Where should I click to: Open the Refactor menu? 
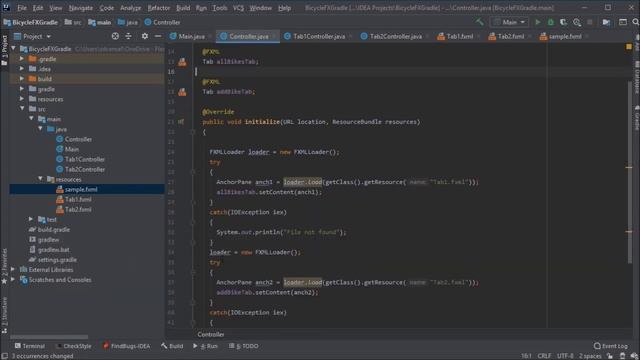pos(159,8)
